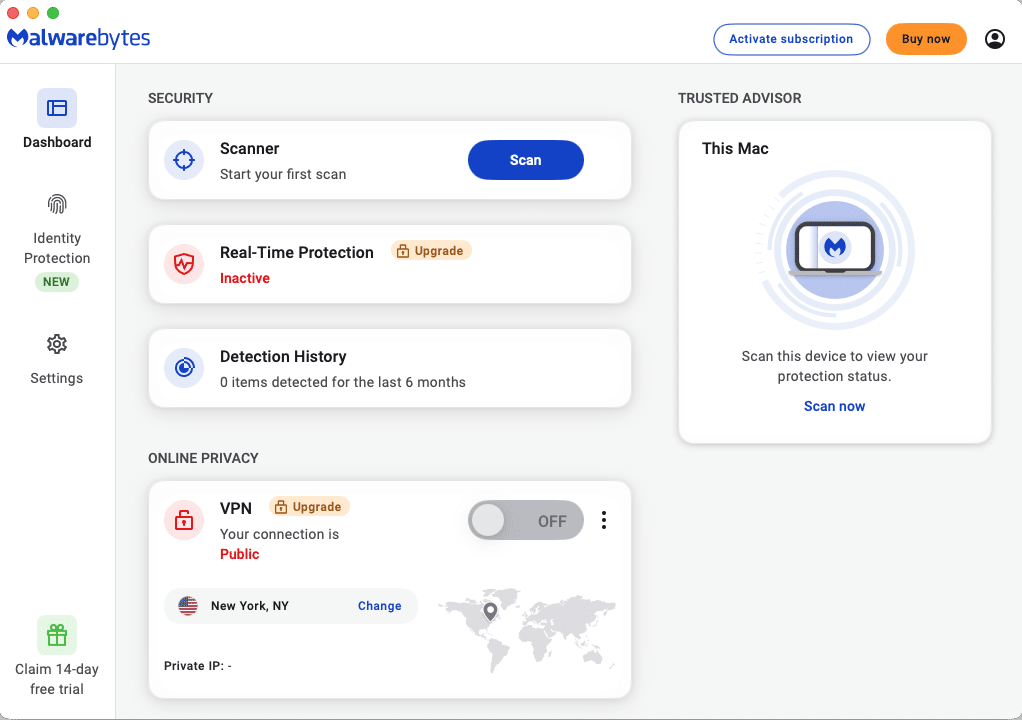1022x720 pixels.
Task: Click the This Mac heading
Action: (x=735, y=149)
